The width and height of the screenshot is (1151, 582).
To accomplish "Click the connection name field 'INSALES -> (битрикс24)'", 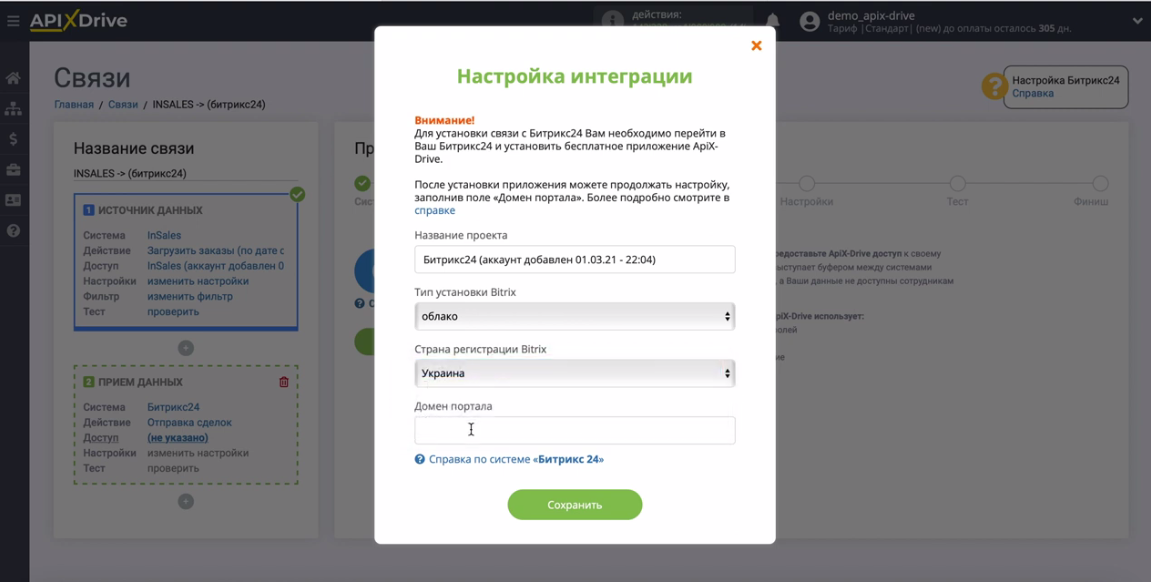I will point(185,174).
